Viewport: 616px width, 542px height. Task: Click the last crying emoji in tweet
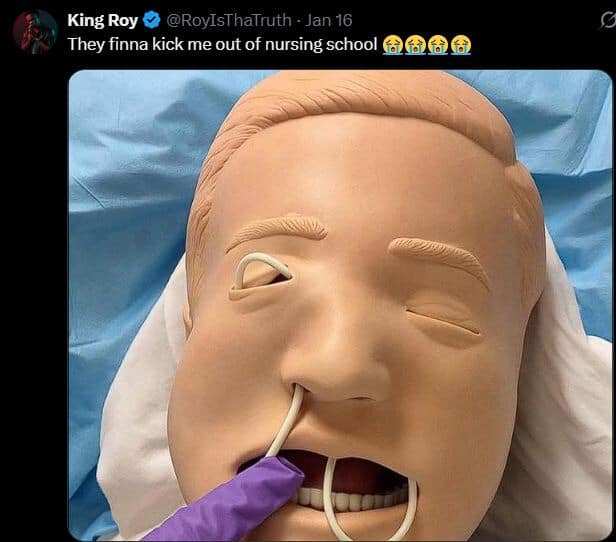coord(461,44)
